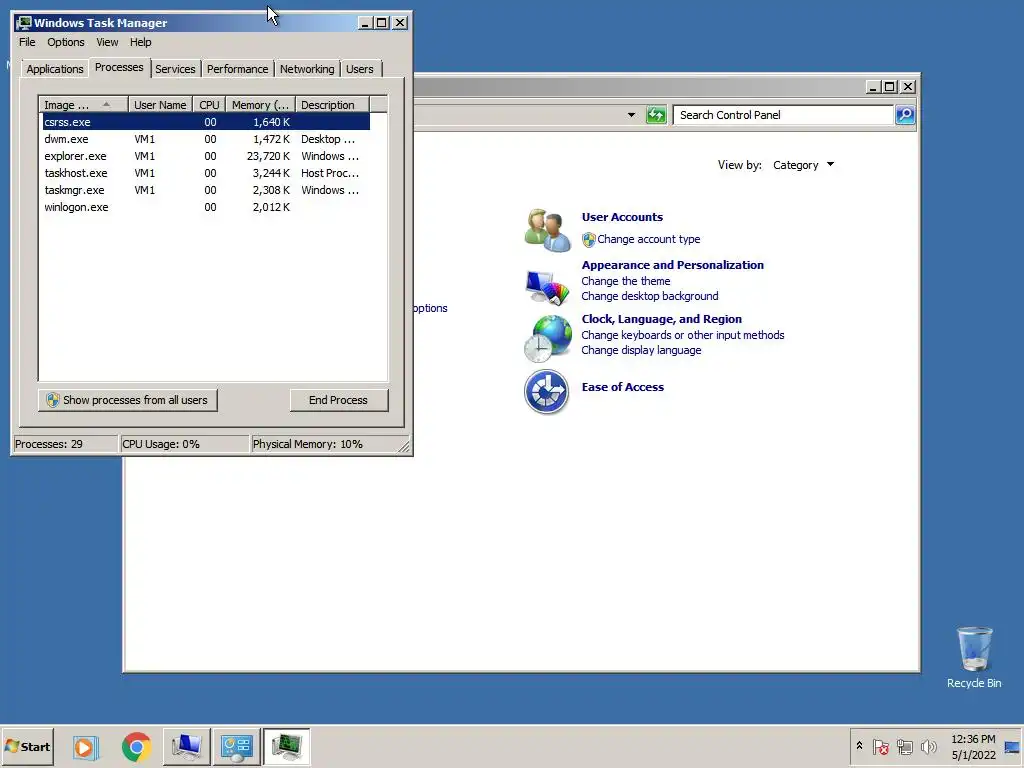This screenshot has height=768, width=1024.
Task: Switch to the Control Panel taskbar icon
Action: (x=236, y=746)
